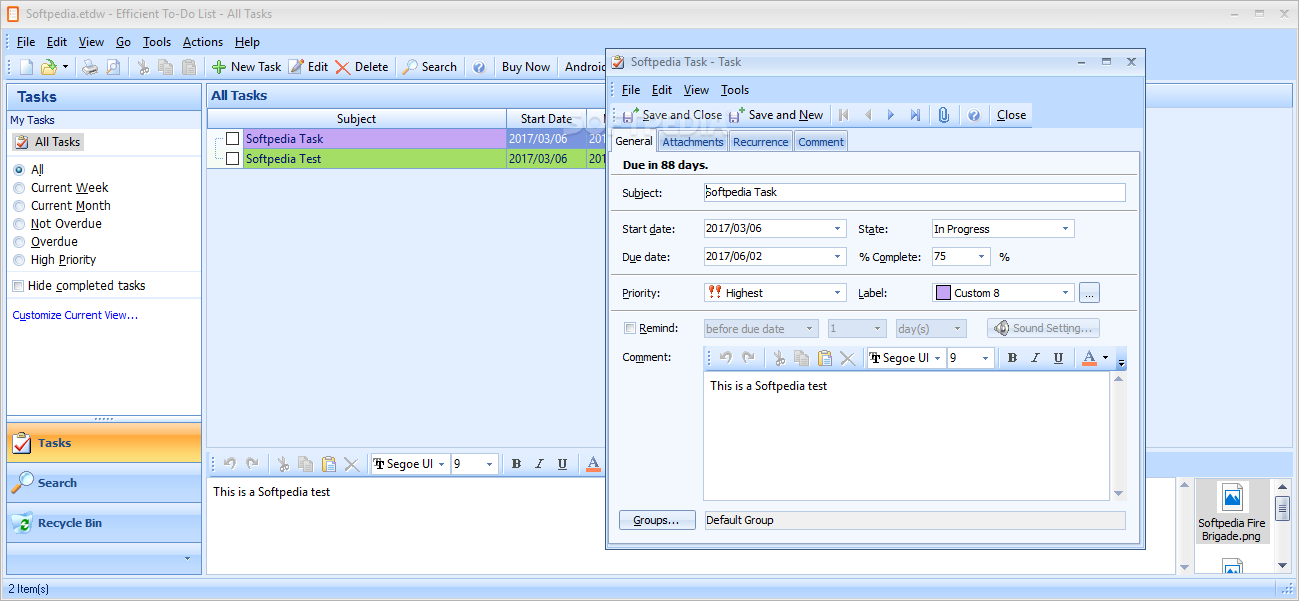This screenshot has width=1299, height=601.
Task: Open the Start date dropdown
Action: pos(838,229)
